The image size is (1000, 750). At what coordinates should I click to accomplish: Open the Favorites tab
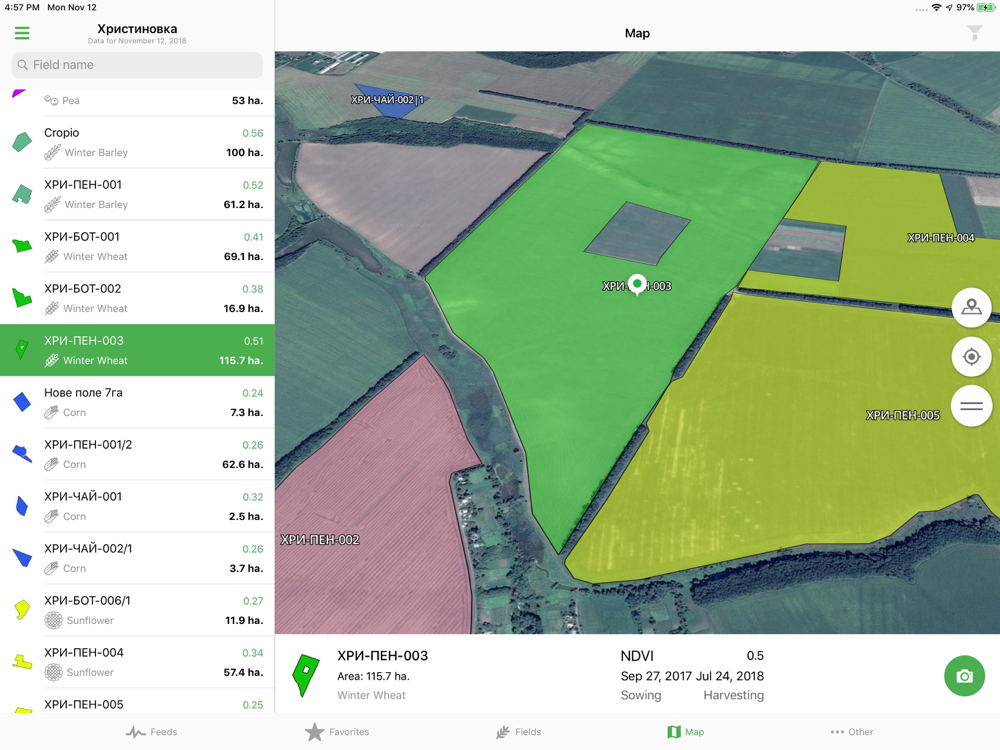pyautogui.click(x=337, y=732)
